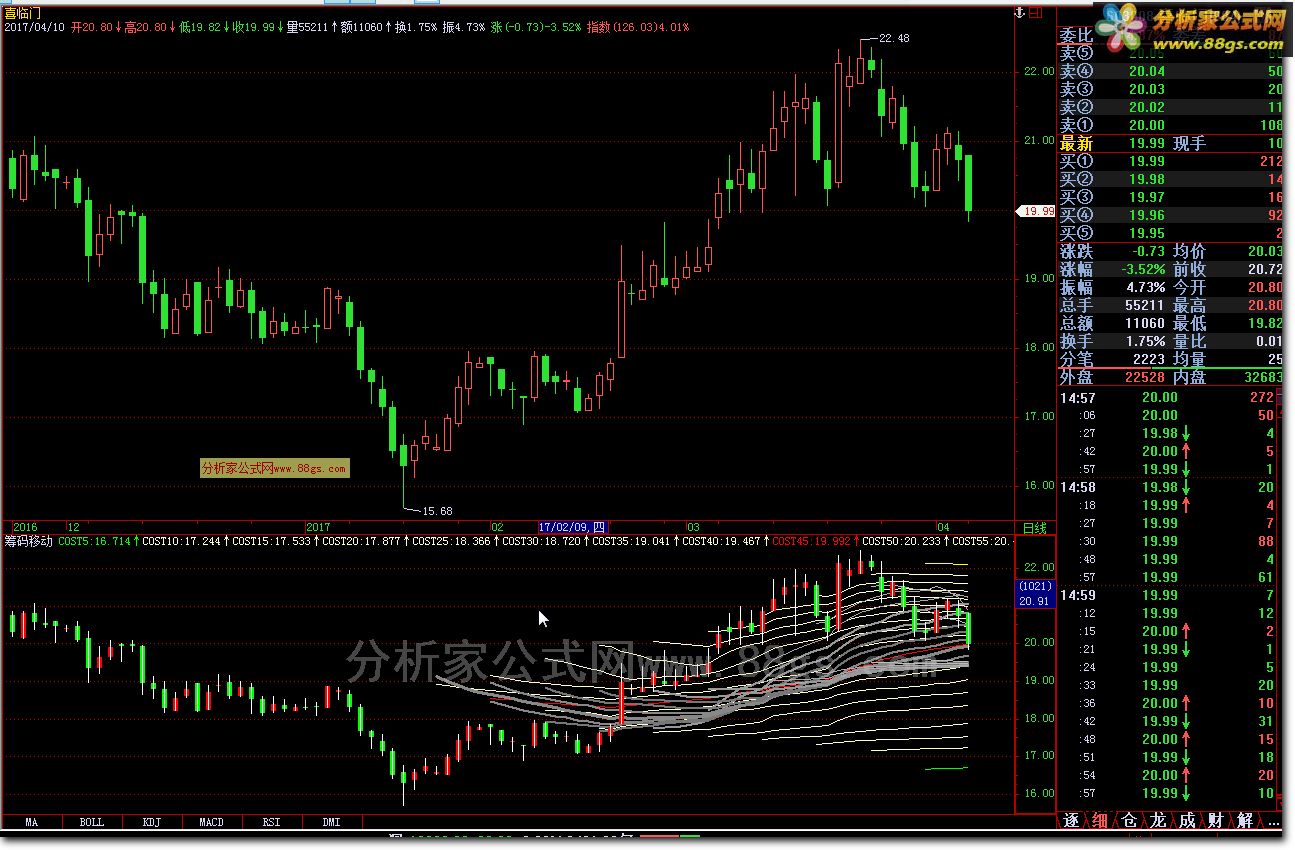1295x850 pixels.
Task: Select the 逐 tab in the bottom-right panel
Action: (x=1071, y=821)
